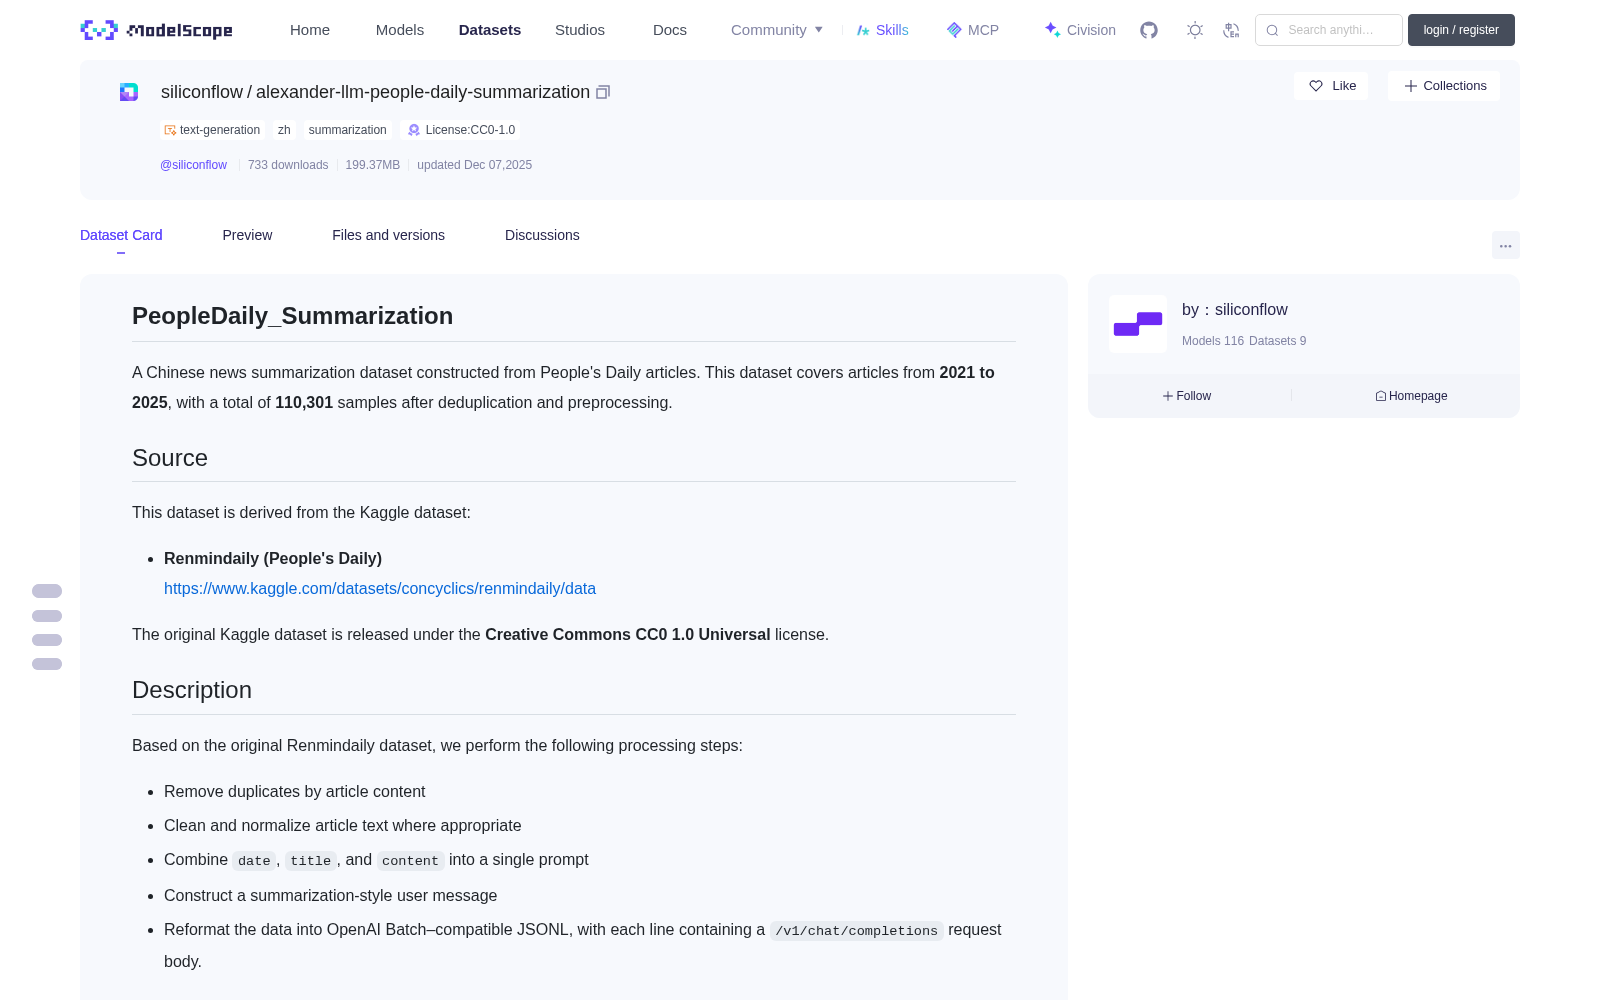Expand the Community dropdown arrow
This screenshot has height=1000, width=1600.
click(x=819, y=30)
